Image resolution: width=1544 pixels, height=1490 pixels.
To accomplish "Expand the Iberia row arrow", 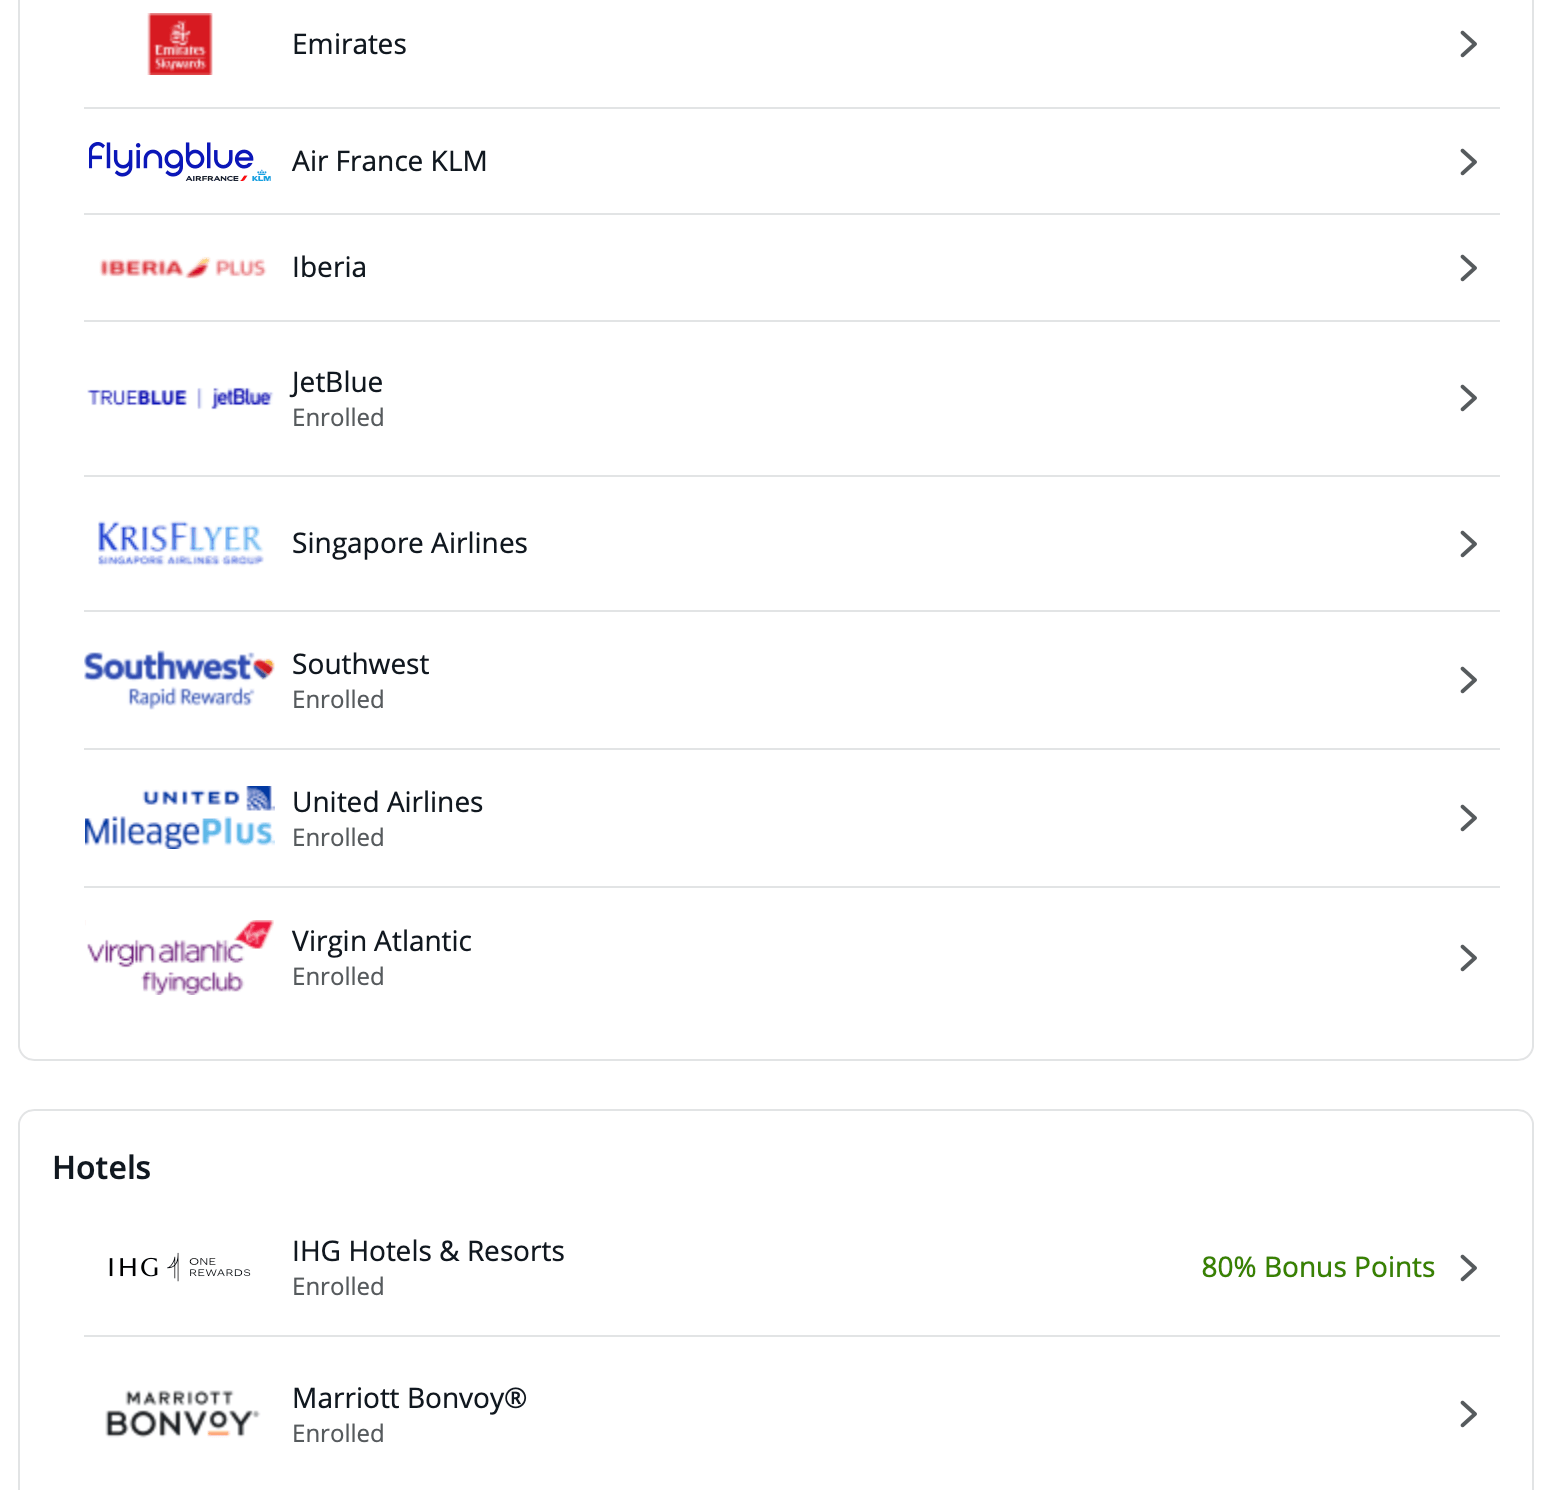I will point(1467,268).
